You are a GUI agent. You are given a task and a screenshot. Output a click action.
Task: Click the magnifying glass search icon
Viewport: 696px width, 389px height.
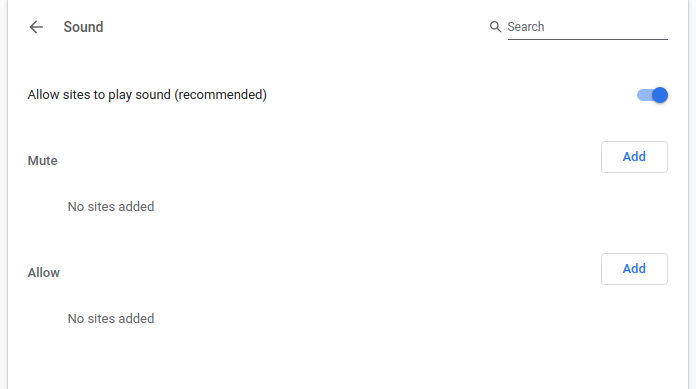click(495, 27)
